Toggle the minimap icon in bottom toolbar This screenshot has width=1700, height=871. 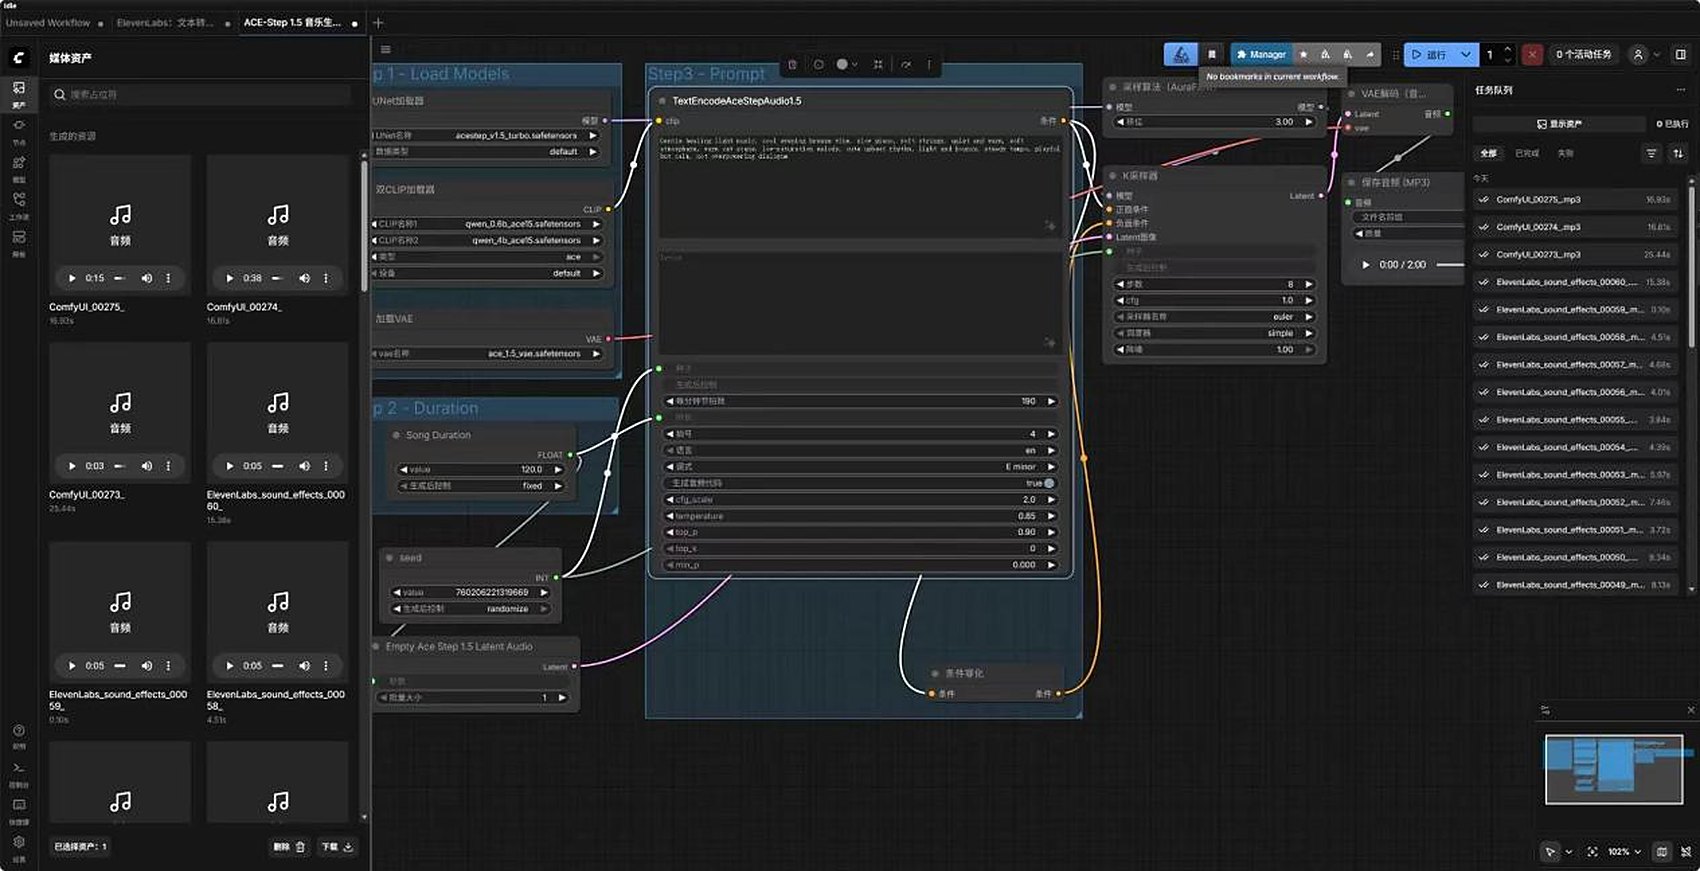[x=1662, y=852]
